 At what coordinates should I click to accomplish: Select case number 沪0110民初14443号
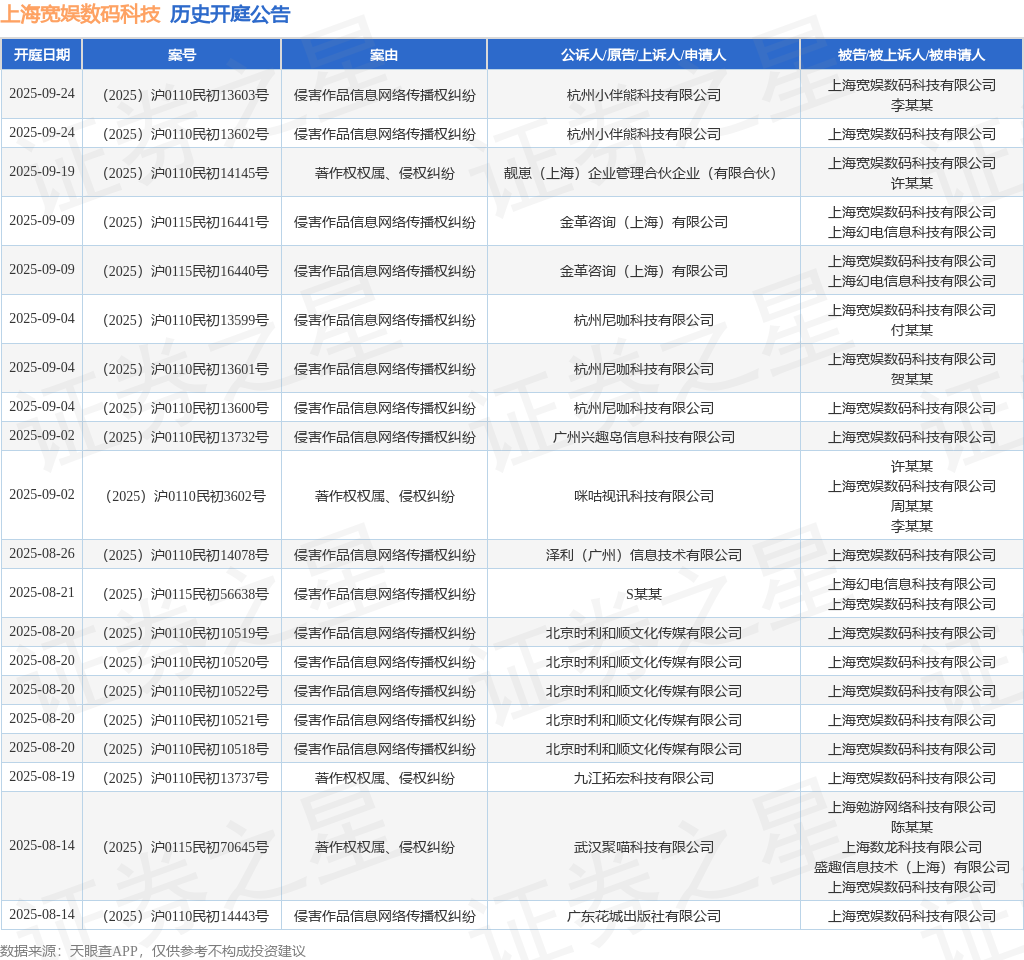(185, 916)
